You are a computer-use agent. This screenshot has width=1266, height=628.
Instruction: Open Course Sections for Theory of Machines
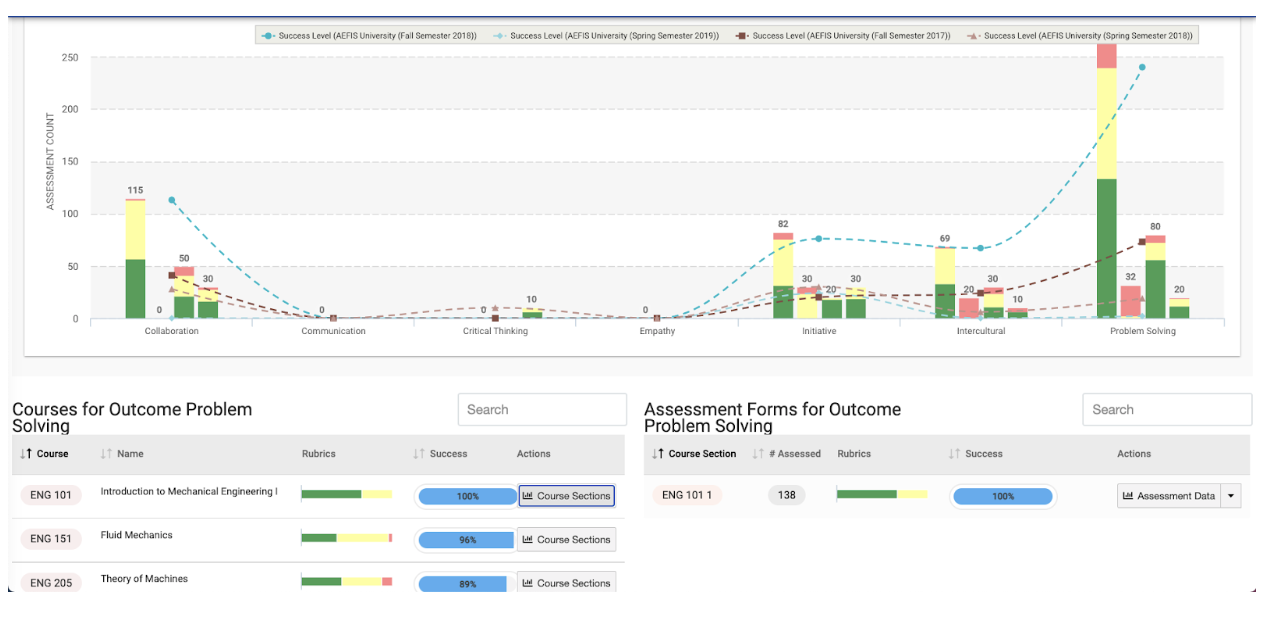(566, 582)
